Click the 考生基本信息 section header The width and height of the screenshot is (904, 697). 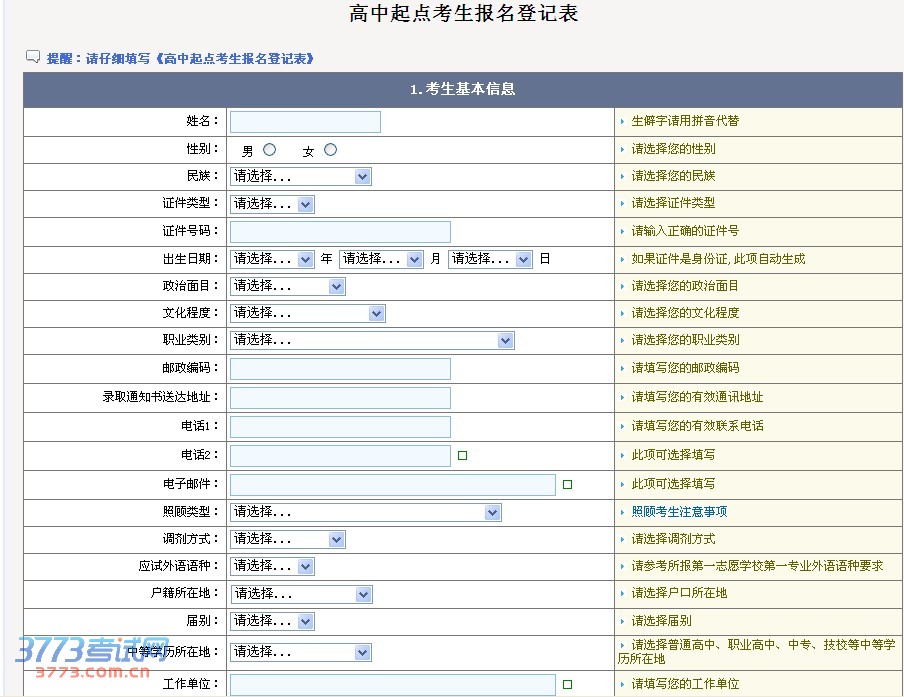click(462, 90)
